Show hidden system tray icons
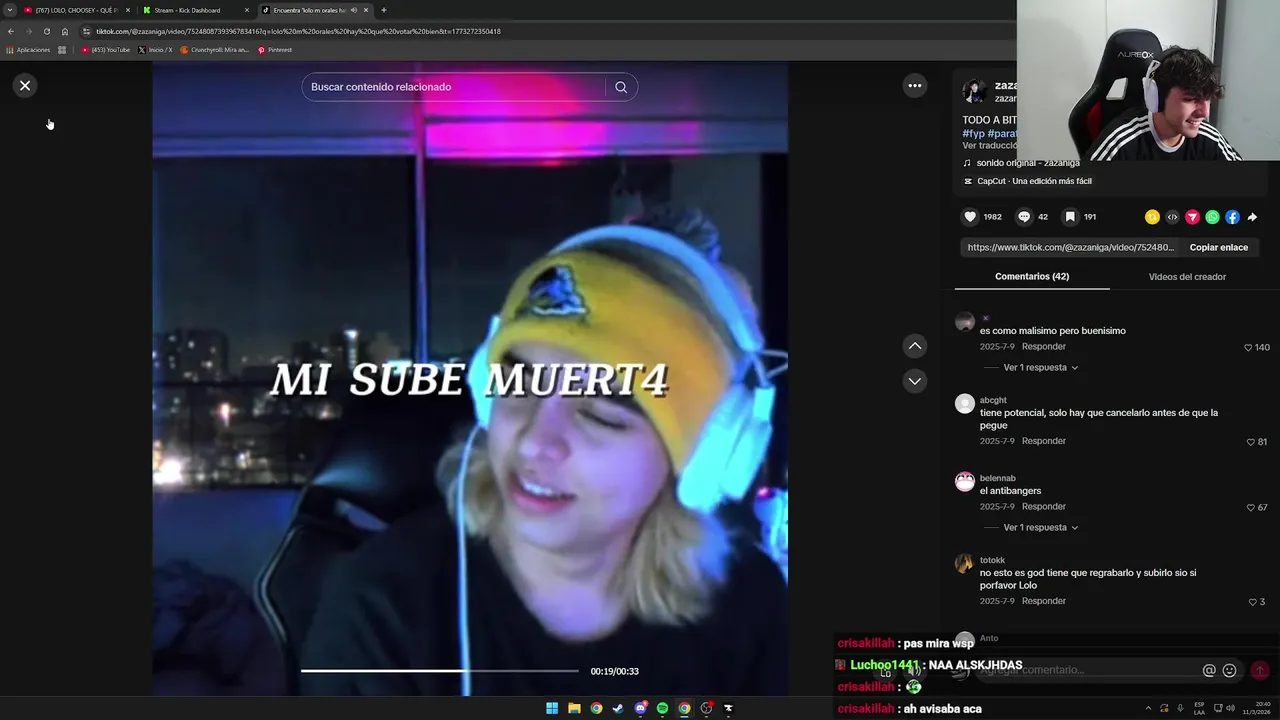The width and height of the screenshot is (1280, 720). 1148,708
